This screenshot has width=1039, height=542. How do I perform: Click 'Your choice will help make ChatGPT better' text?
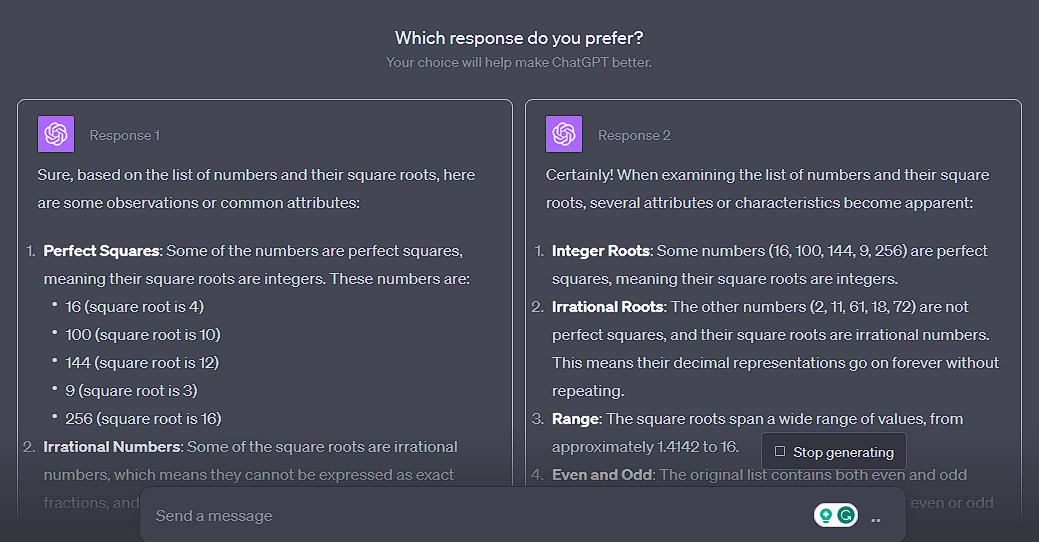519,62
